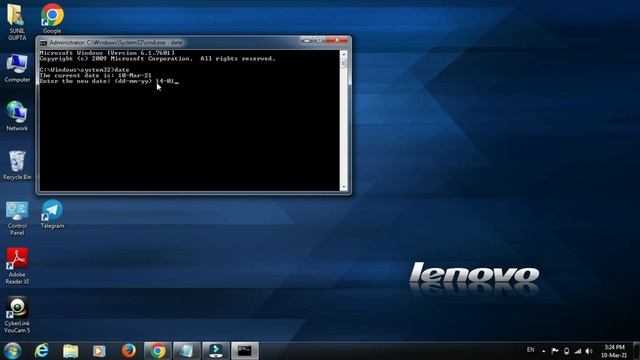The image size is (640, 360).
Task: Open the taskbar clock showing 3:24 PM
Action: point(614,351)
